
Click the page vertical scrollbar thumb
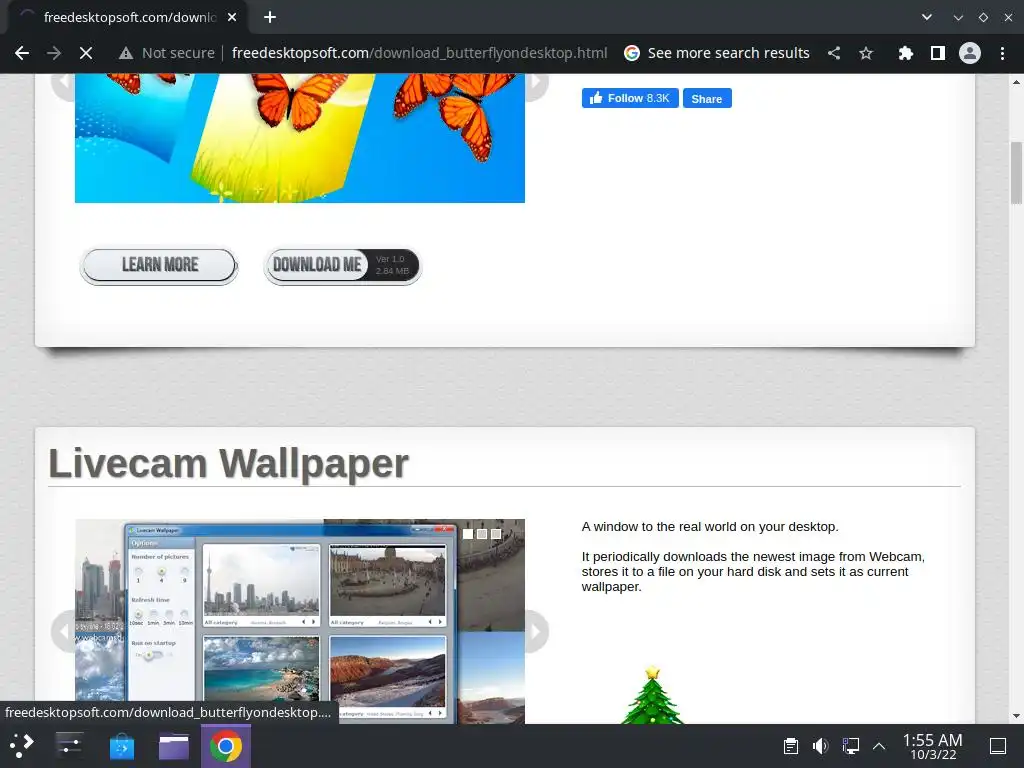point(1016,173)
